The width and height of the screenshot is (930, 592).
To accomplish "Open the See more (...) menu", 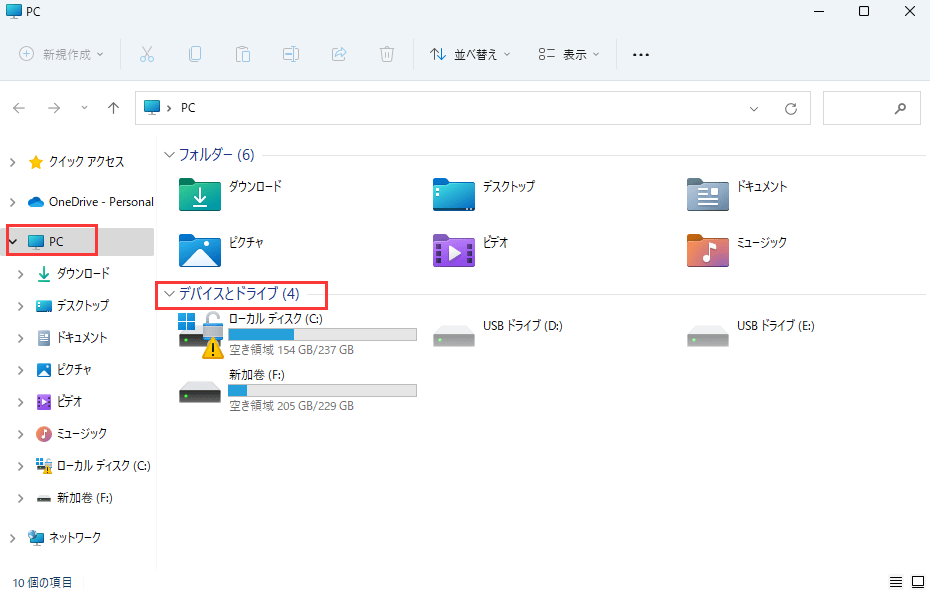I will point(640,54).
